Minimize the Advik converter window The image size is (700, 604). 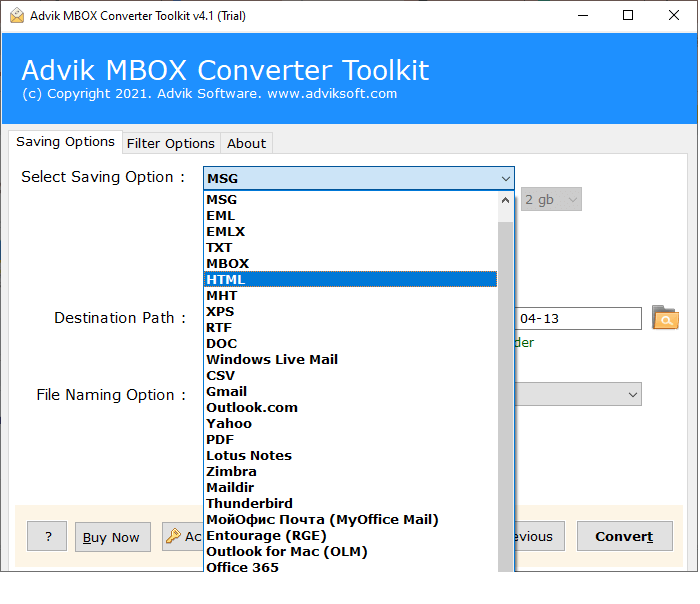tap(583, 16)
